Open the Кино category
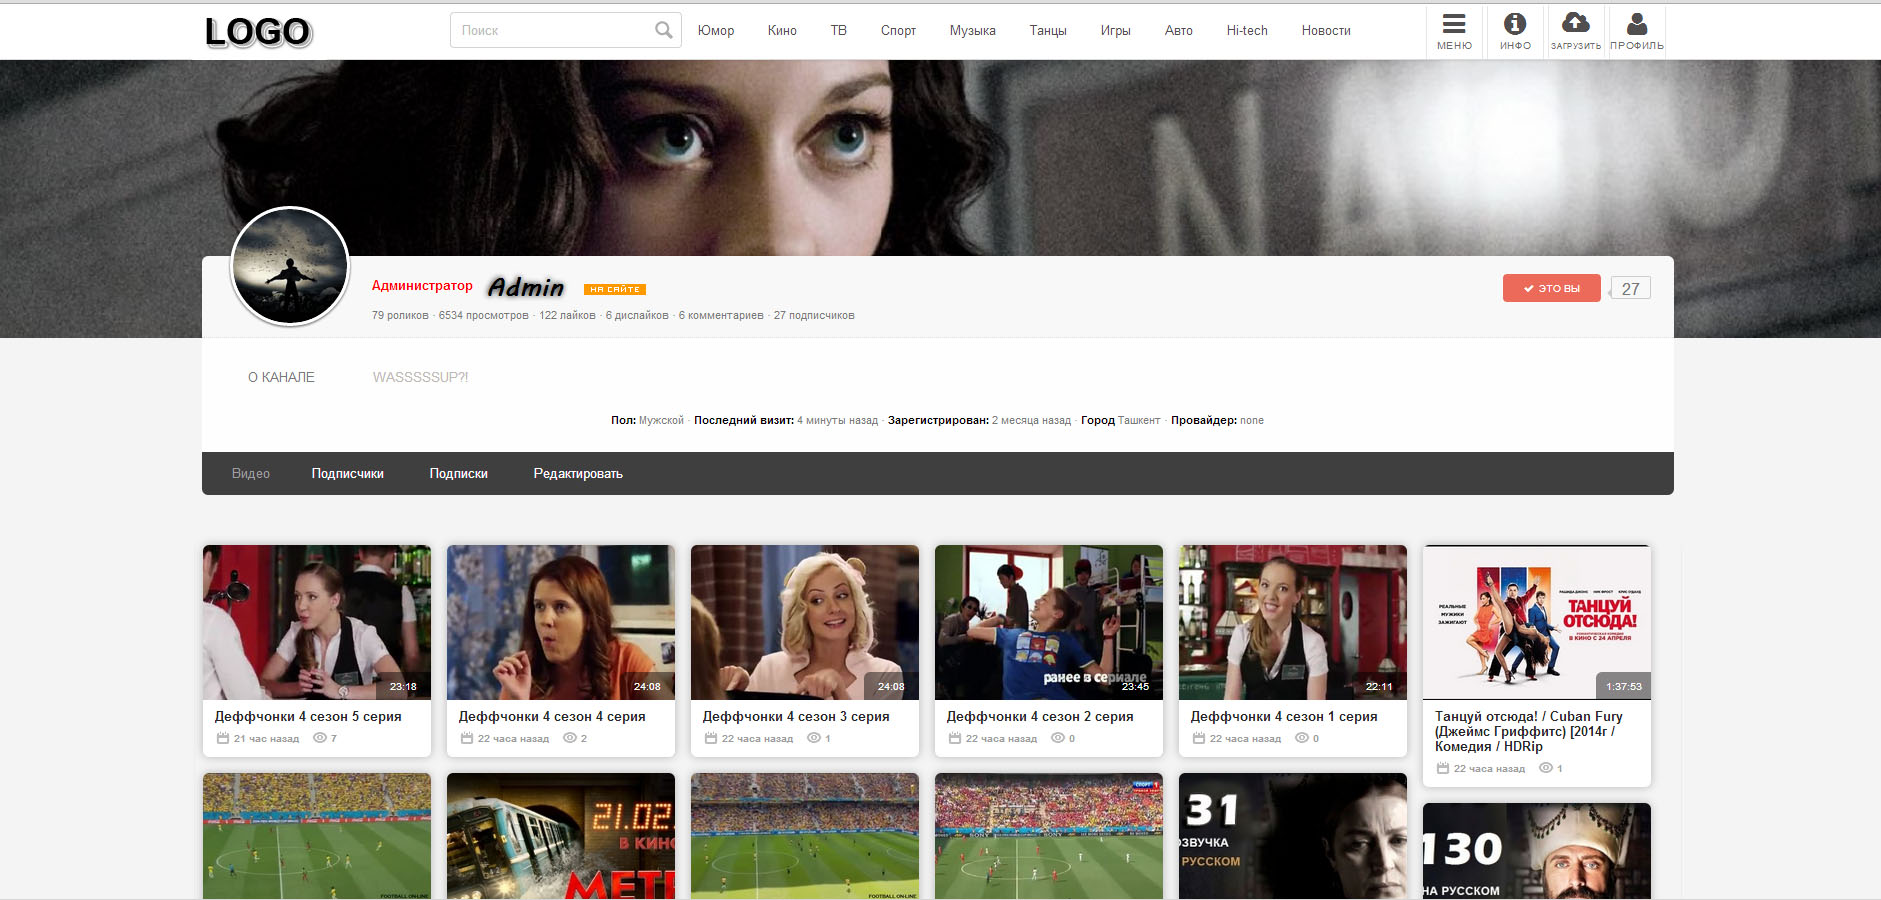This screenshot has width=1881, height=900. click(x=782, y=30)
